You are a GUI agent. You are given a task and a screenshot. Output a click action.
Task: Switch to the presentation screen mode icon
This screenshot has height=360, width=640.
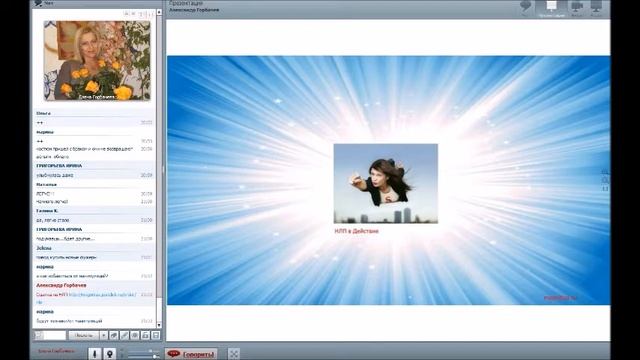pyautogui.click(x=551, y=7)
